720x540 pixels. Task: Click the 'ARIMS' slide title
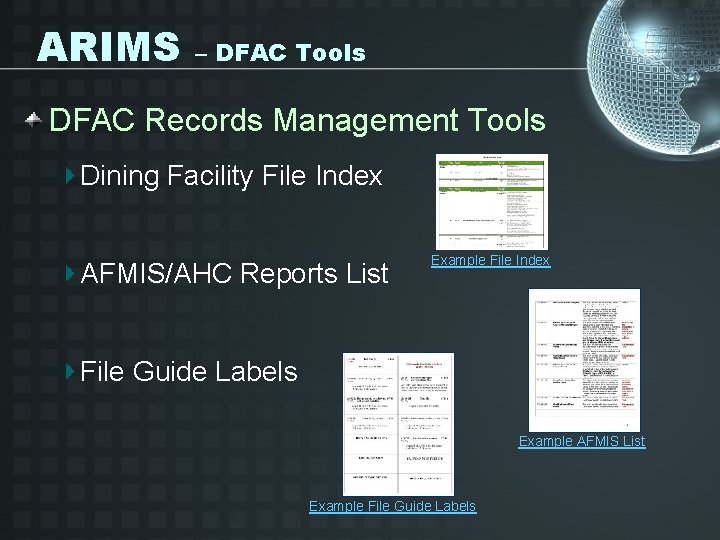click(108, 47)
